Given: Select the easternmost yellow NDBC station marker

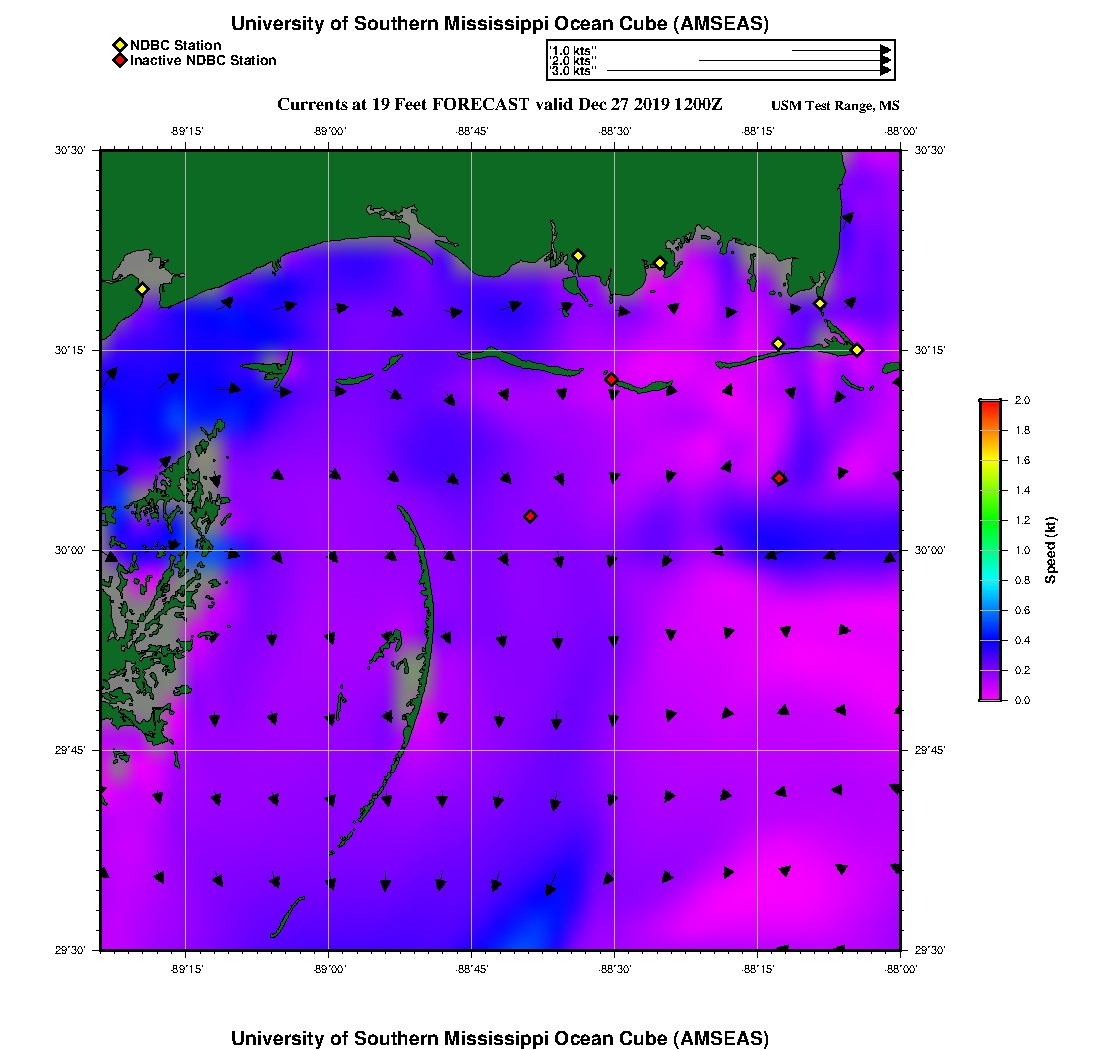Looking at the screenshot, I should tap(857, 349).
